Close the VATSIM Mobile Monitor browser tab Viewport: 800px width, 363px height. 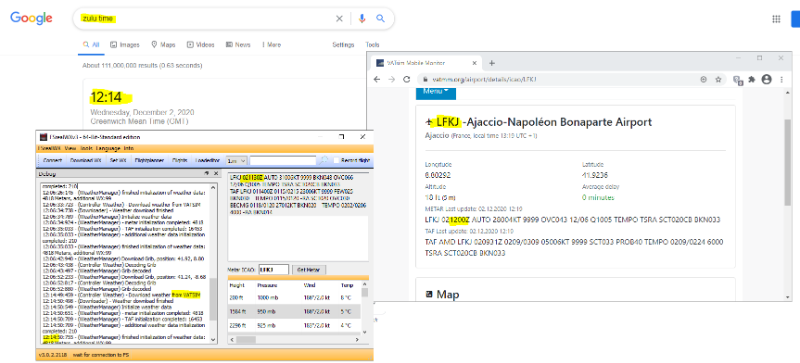point(474,63)
